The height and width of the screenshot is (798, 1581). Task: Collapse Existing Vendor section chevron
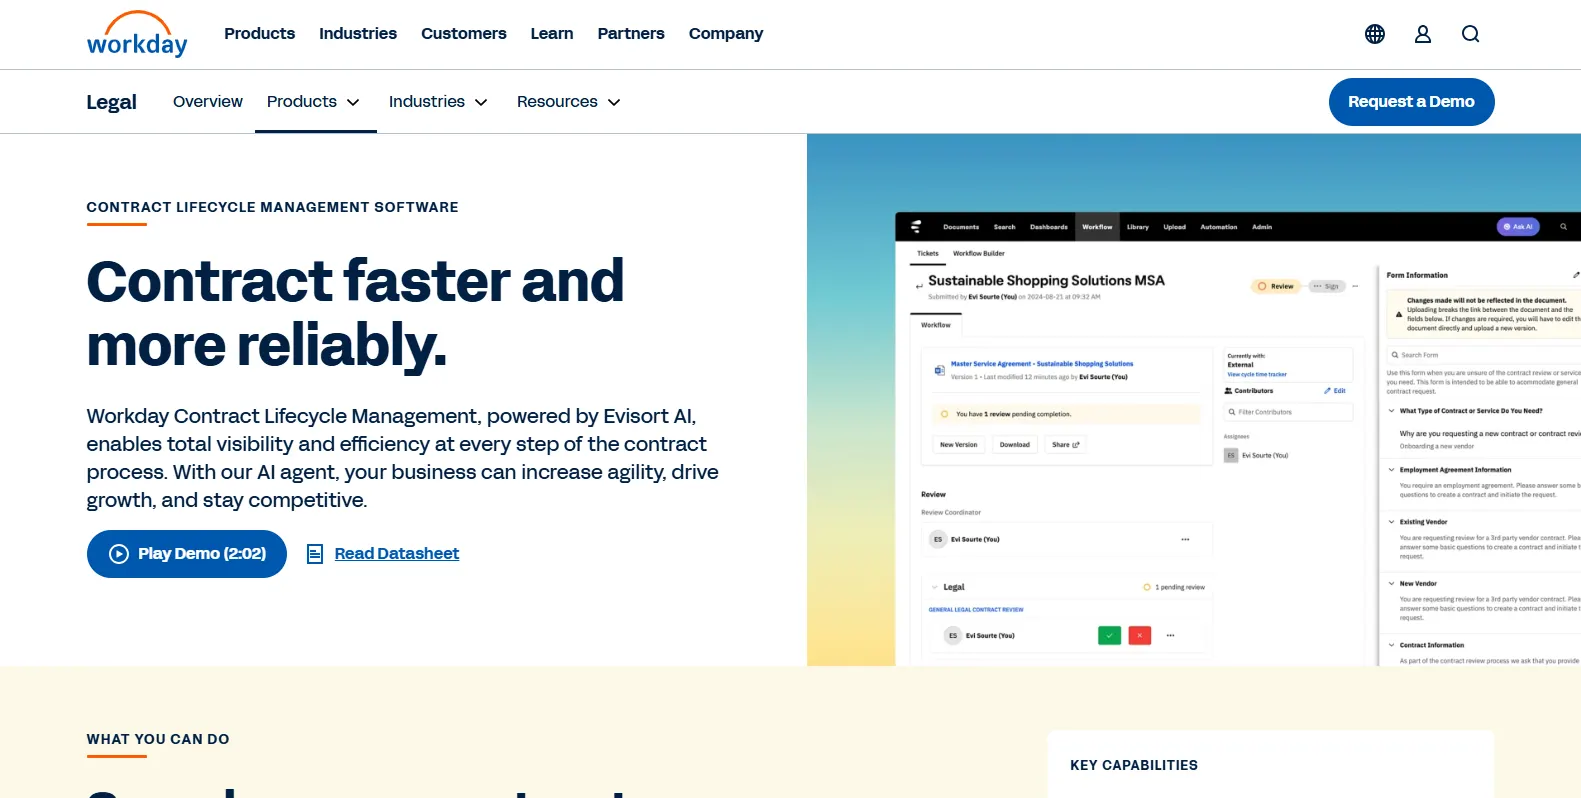(1391, 521)
